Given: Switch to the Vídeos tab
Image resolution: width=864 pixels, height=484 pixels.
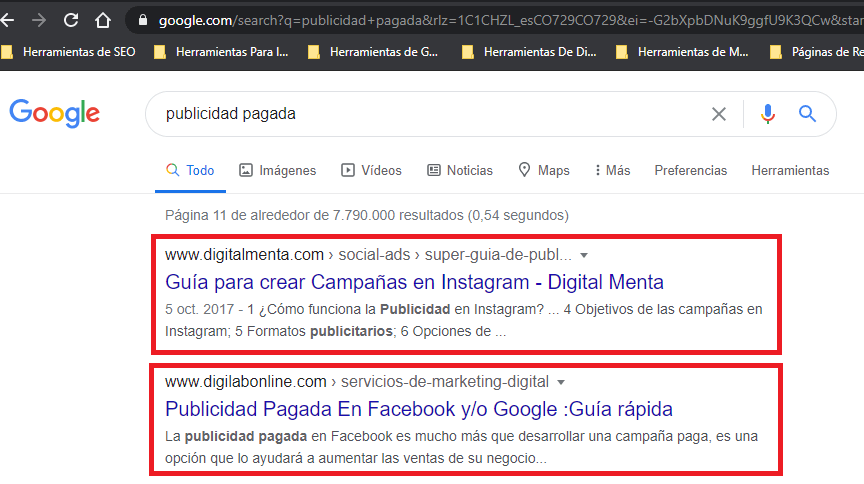Looking at the screenshot, I should point(371,170).
